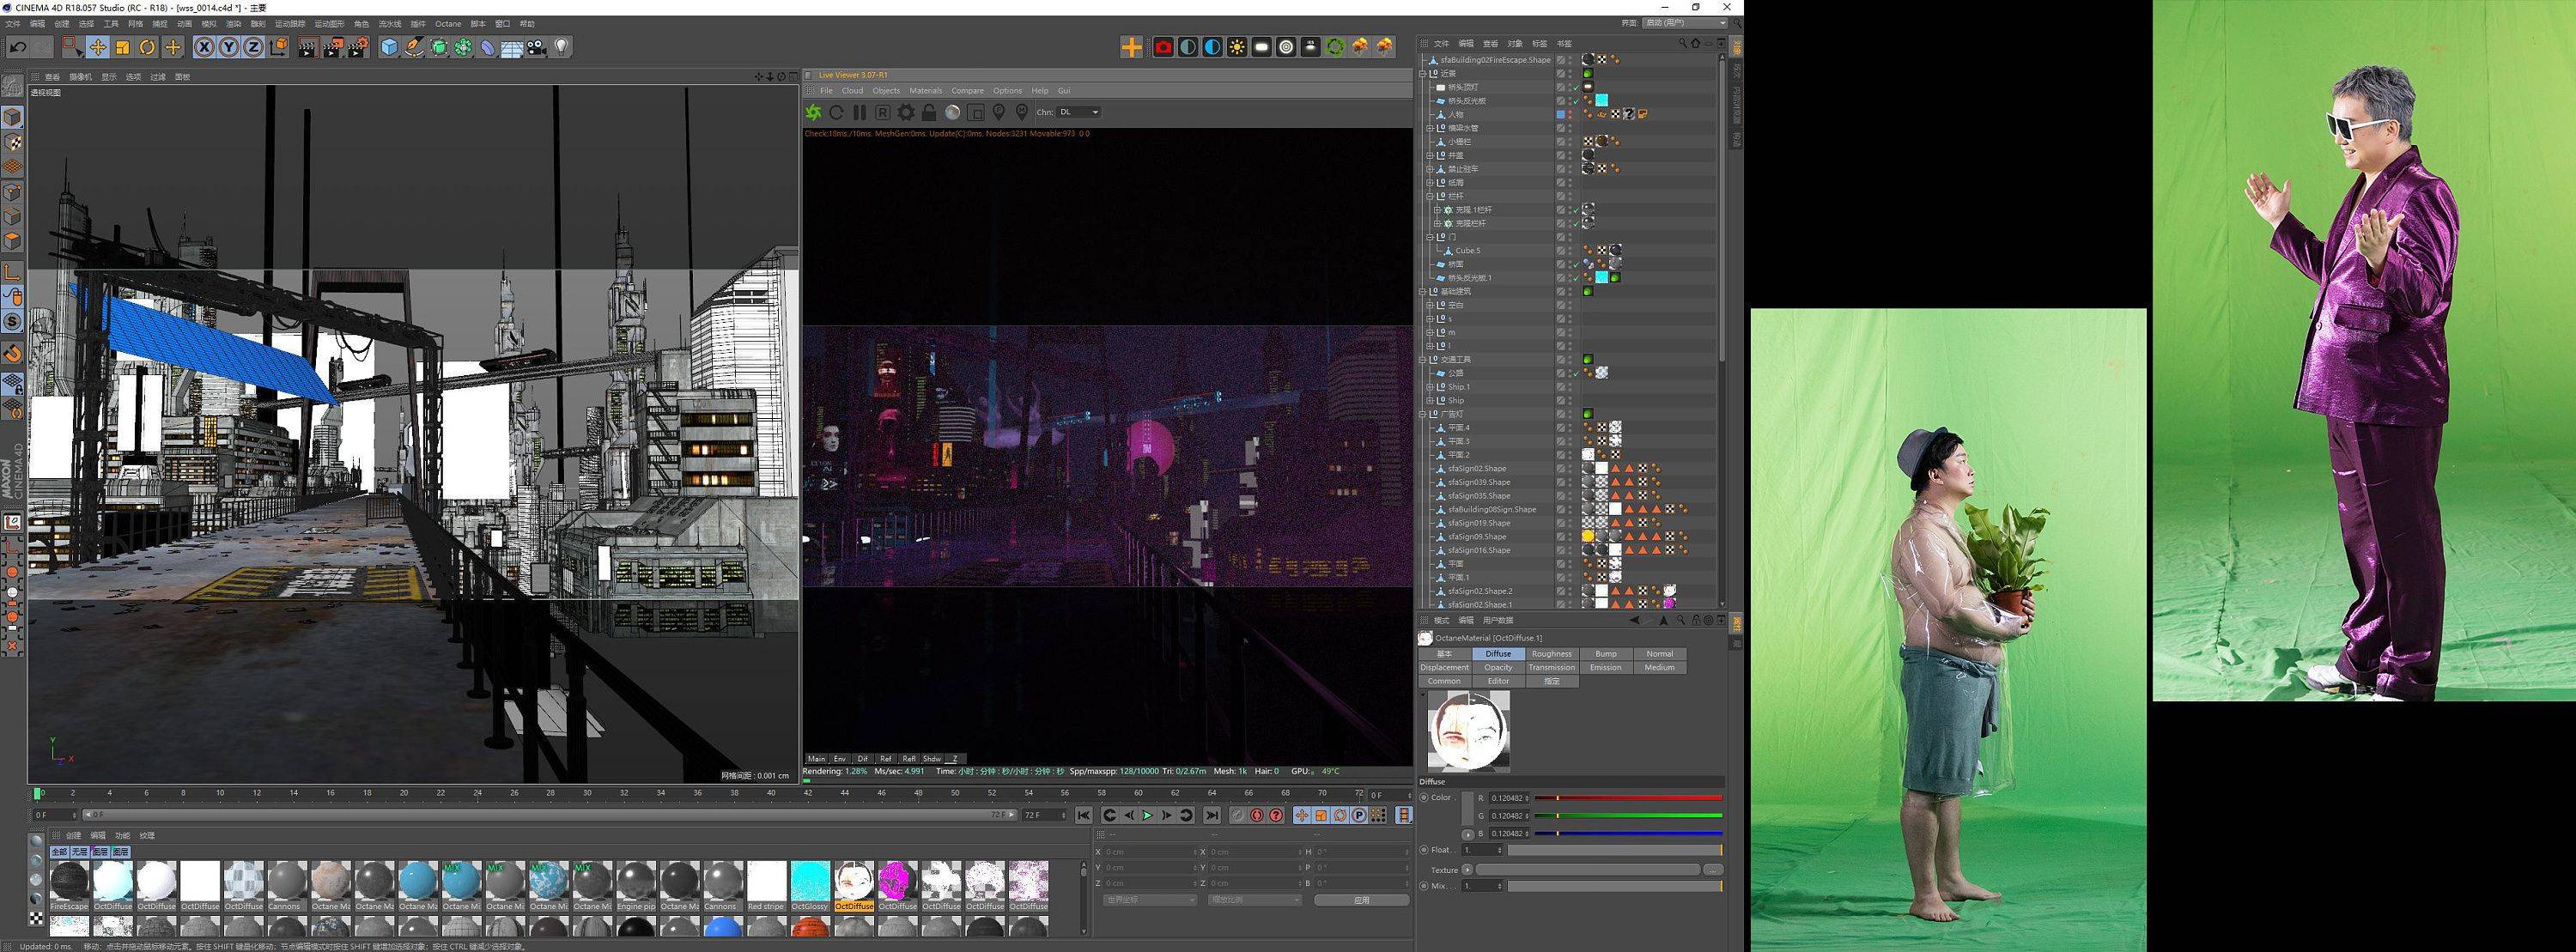
Task: Select the Rotate tool in top toolbar
Action: (x=147, y=47)
